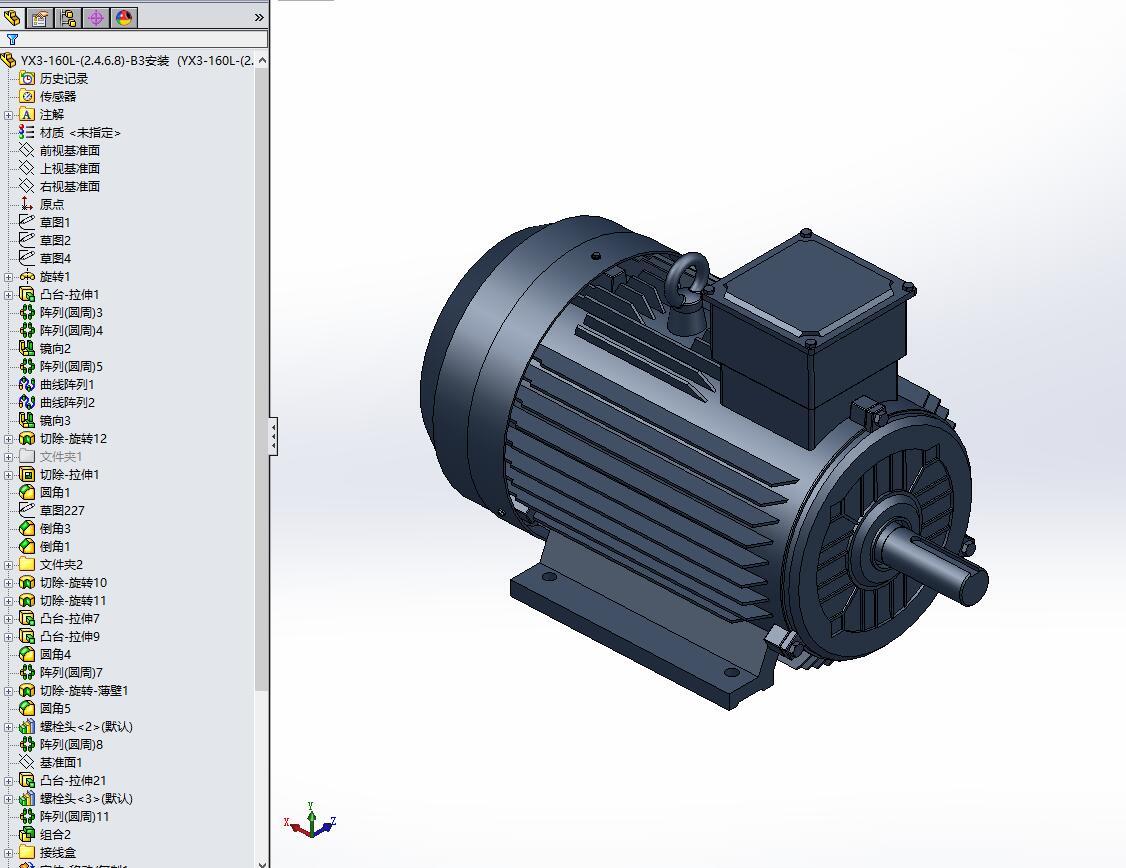Select the 基准面1 reference plane icon
1126x868 pixels.
[x=27, y=762]
